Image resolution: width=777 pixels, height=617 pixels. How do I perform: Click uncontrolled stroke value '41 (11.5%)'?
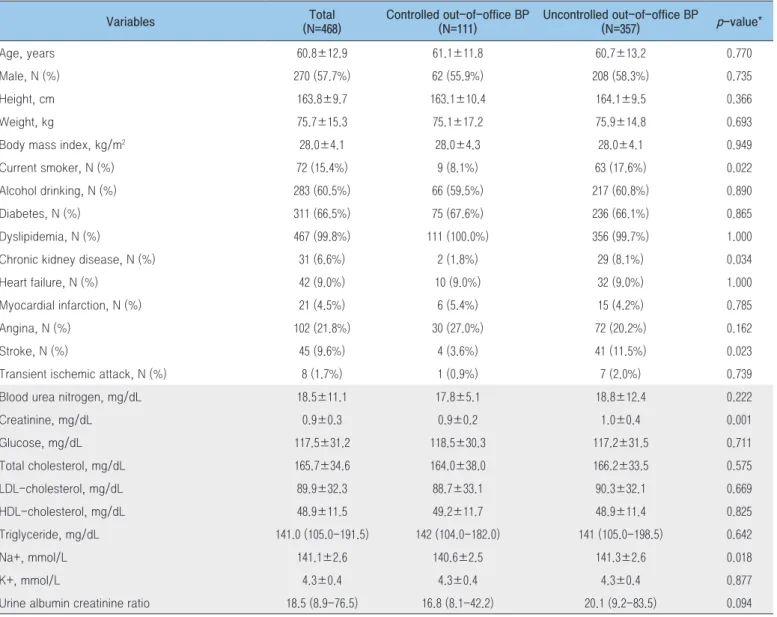click(620, 351)
